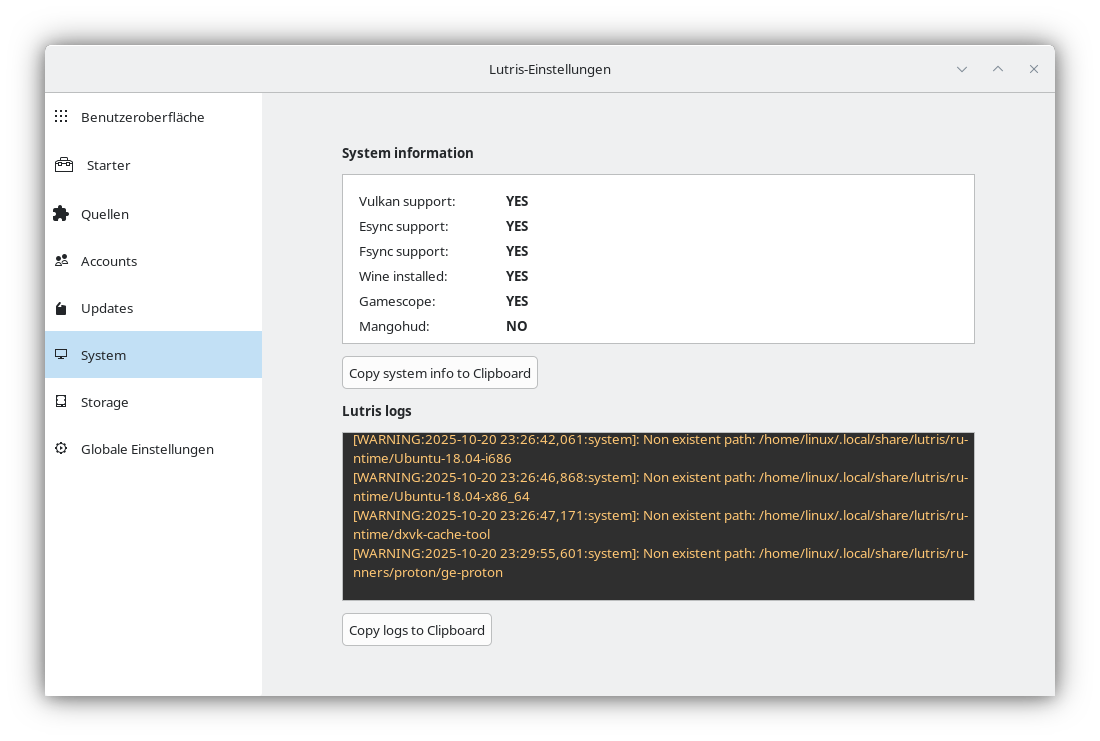The height and width of the screenshot is (741, 1100).
Task: Go to the Accounts settings page
Action: (109, 261)
